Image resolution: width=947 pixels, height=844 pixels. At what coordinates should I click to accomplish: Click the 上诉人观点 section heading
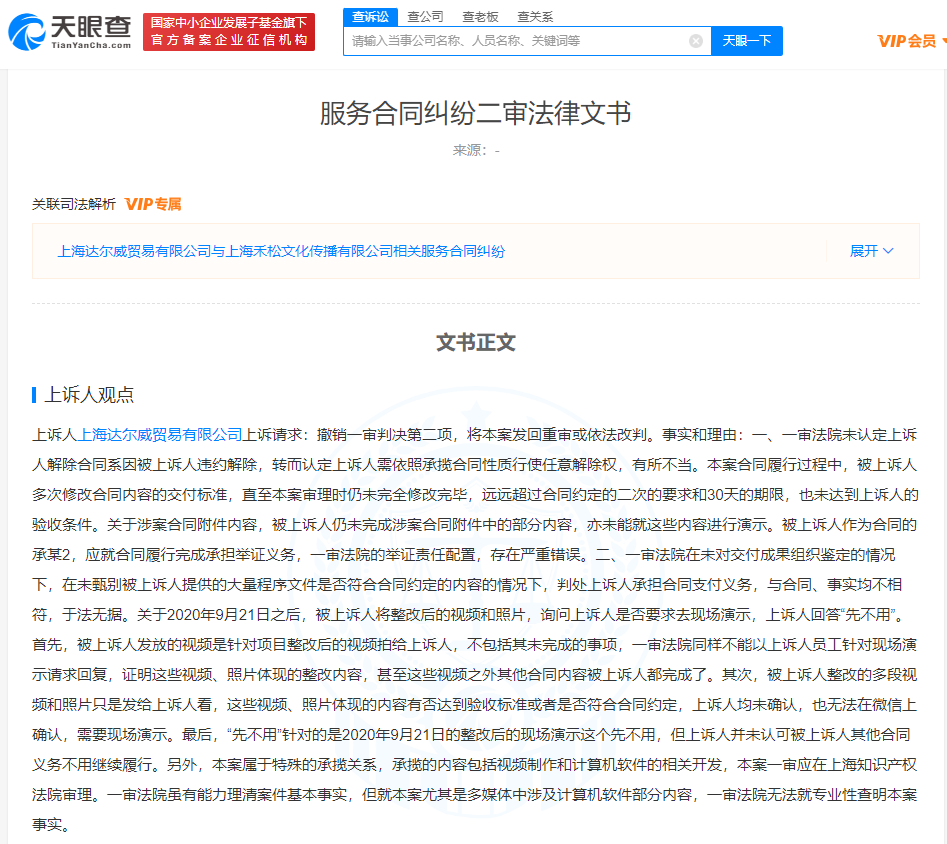click(89, 395)
